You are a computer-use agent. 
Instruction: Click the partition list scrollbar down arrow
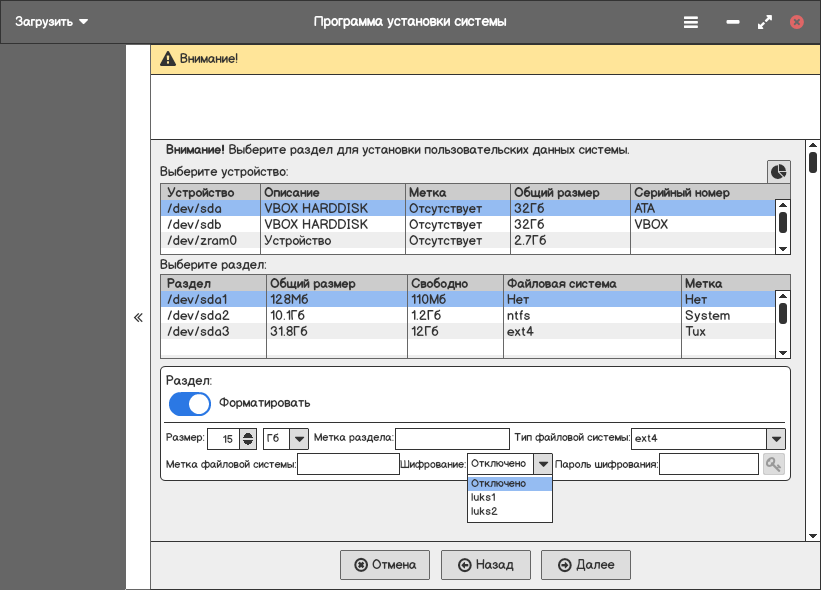click(783, 352)
